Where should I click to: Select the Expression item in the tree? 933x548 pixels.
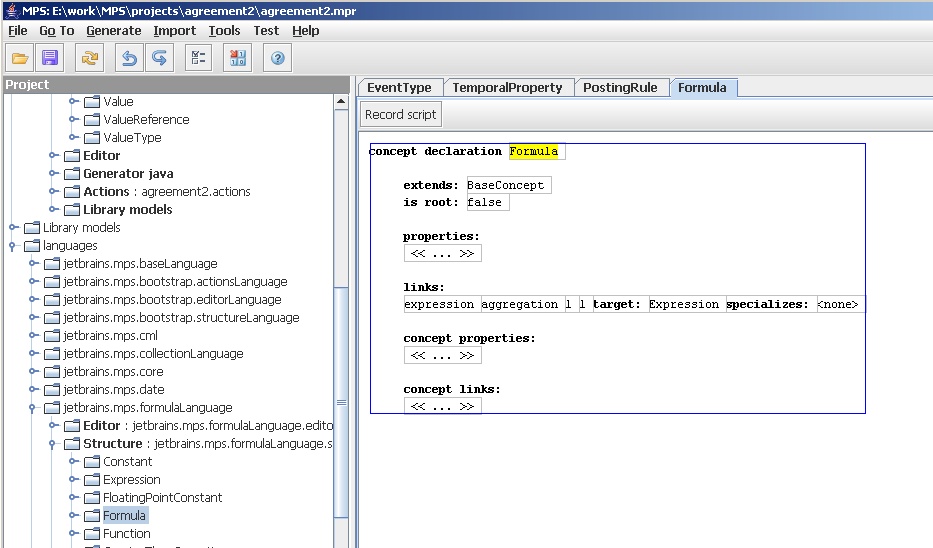click(131, 480)
